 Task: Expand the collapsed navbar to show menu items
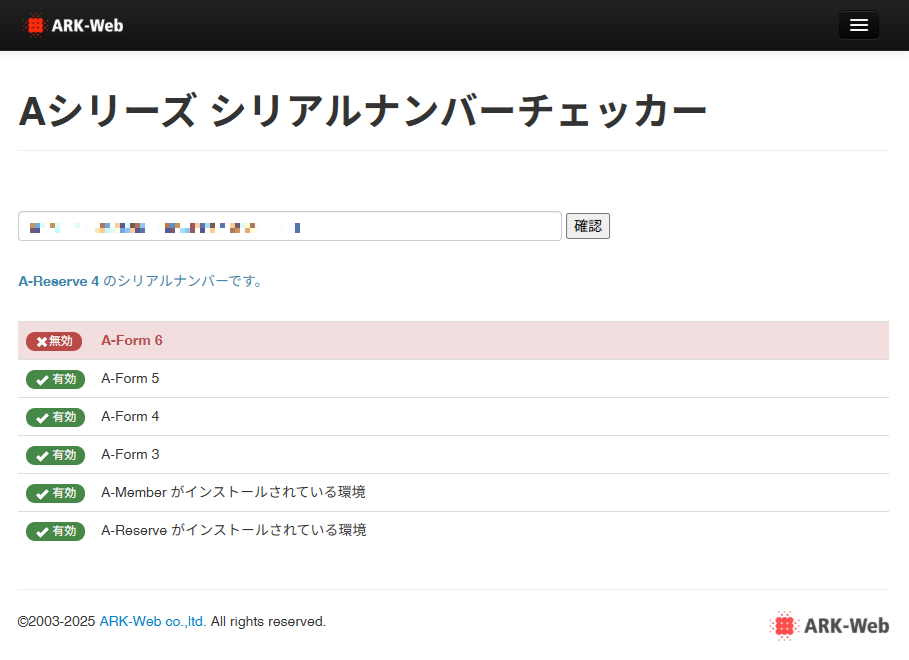tap(858, 25)
